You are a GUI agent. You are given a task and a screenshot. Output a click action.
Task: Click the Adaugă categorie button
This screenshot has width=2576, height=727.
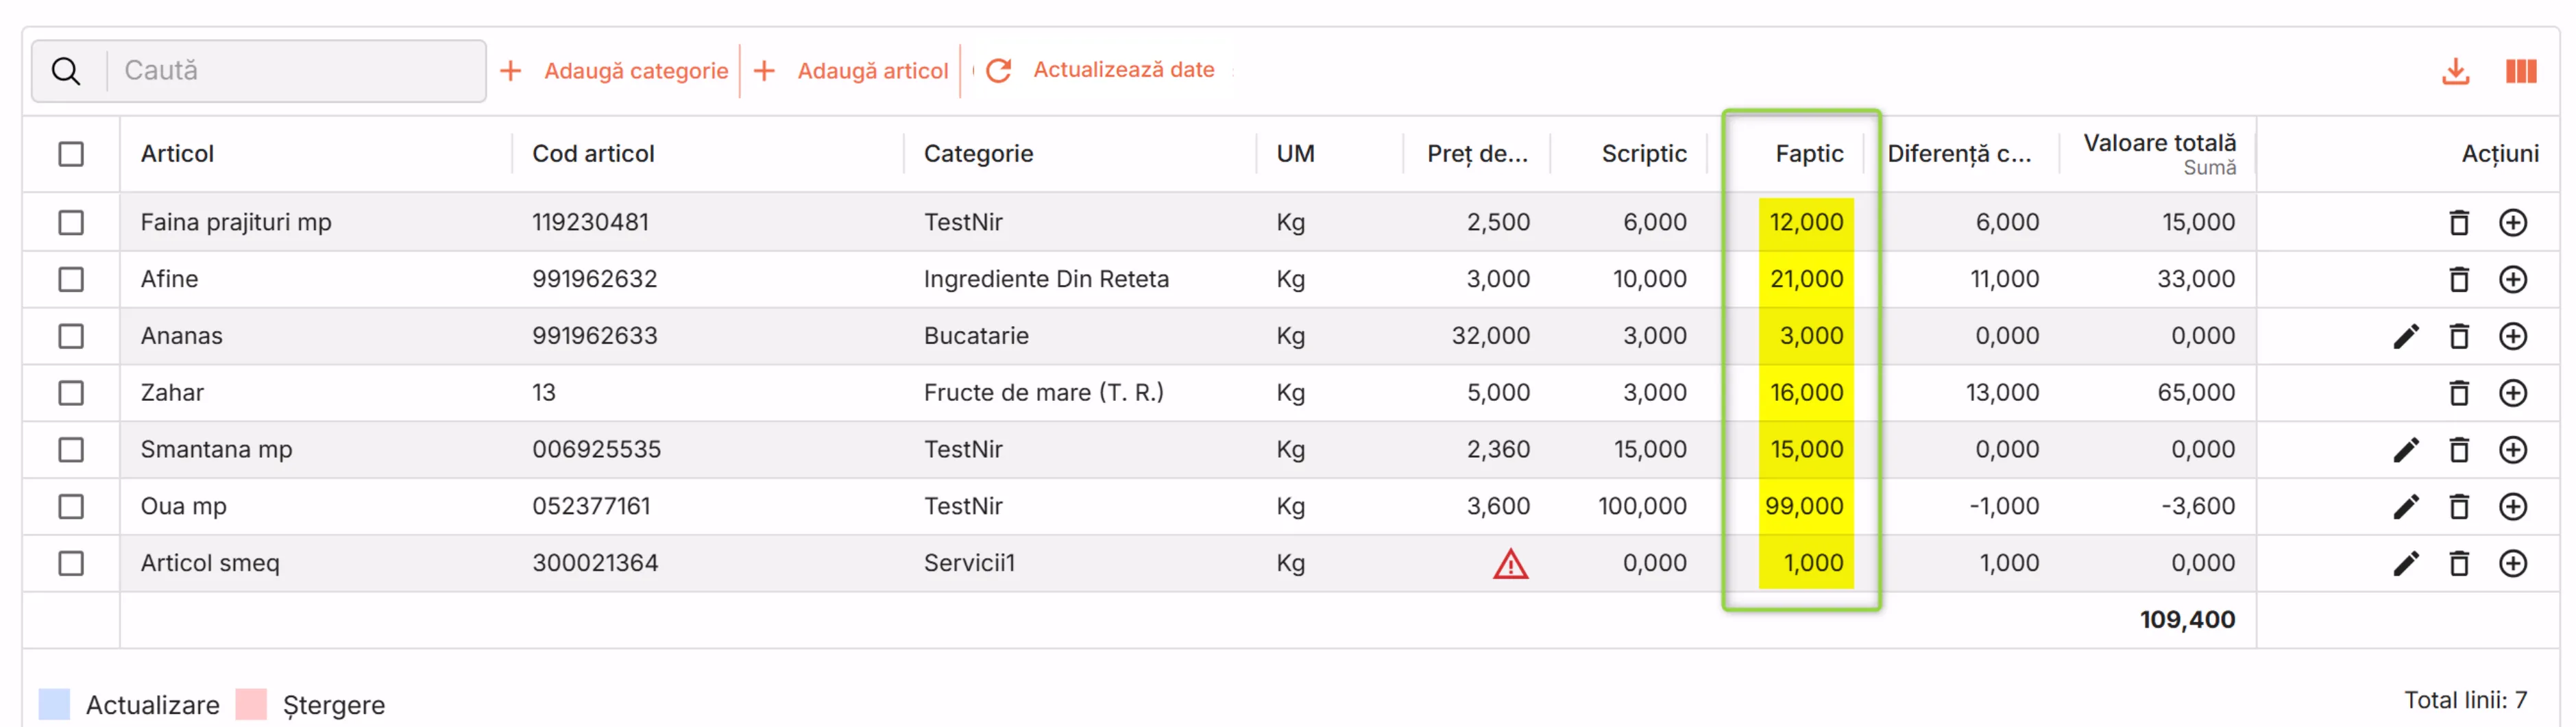[614, 71]
